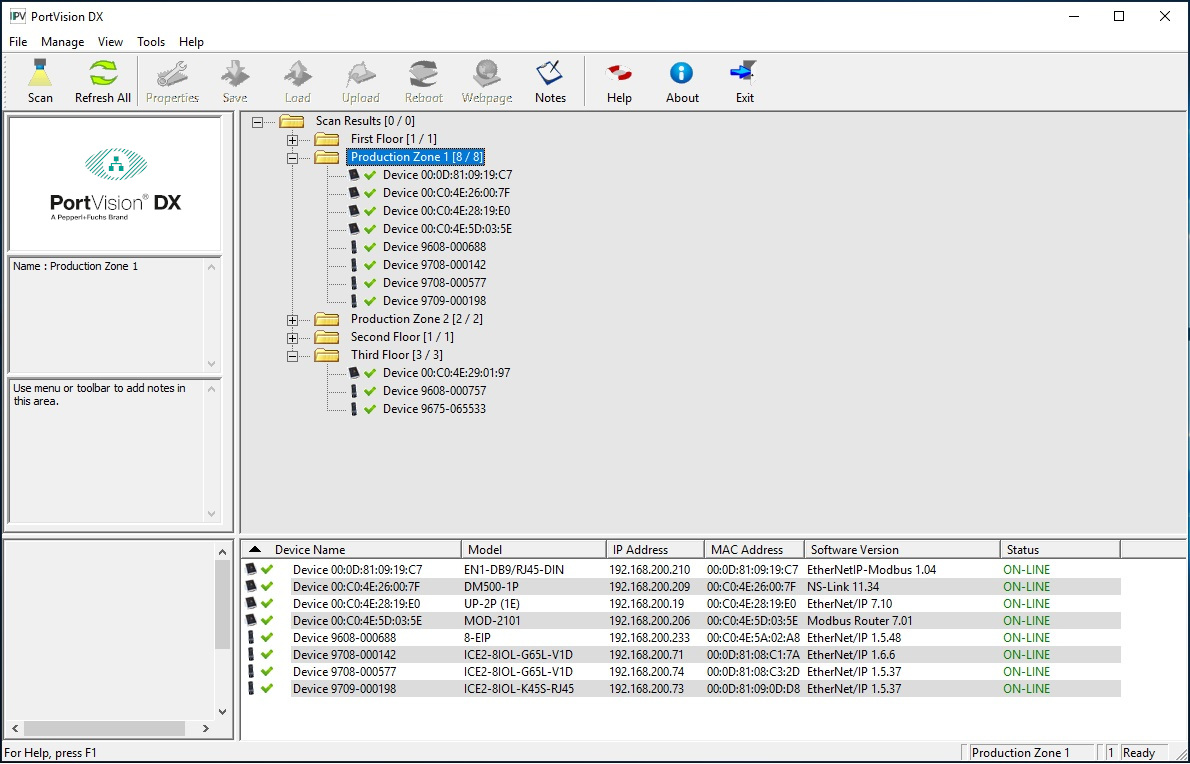Click device icon for 9608-000688 in tree
1190x764 pixels.
pos(354,247)
